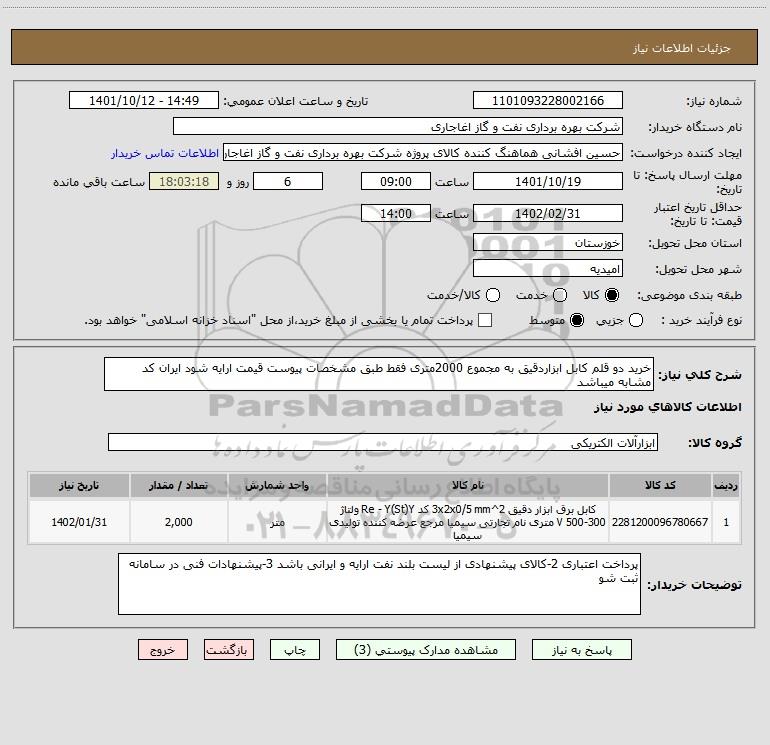The height and width of the screenshot is (745, 770).
Task: Open 'مشاهده مدارک پیوستی (3)' attachments
Action: (x=426, y=649)
